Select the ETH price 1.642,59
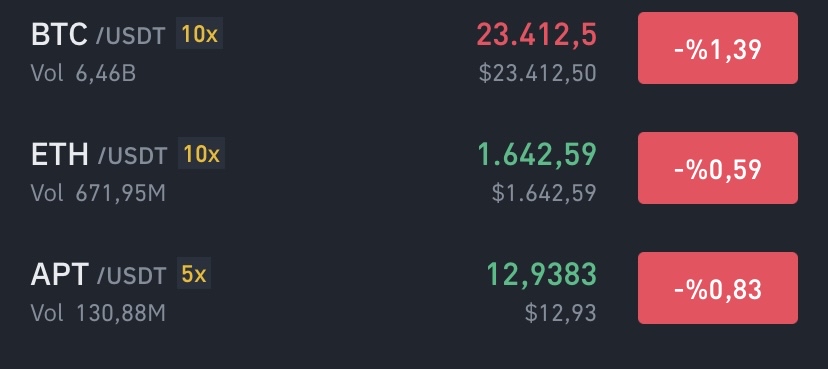This screenshot has height=369, width=828. [x=537, y=155]
